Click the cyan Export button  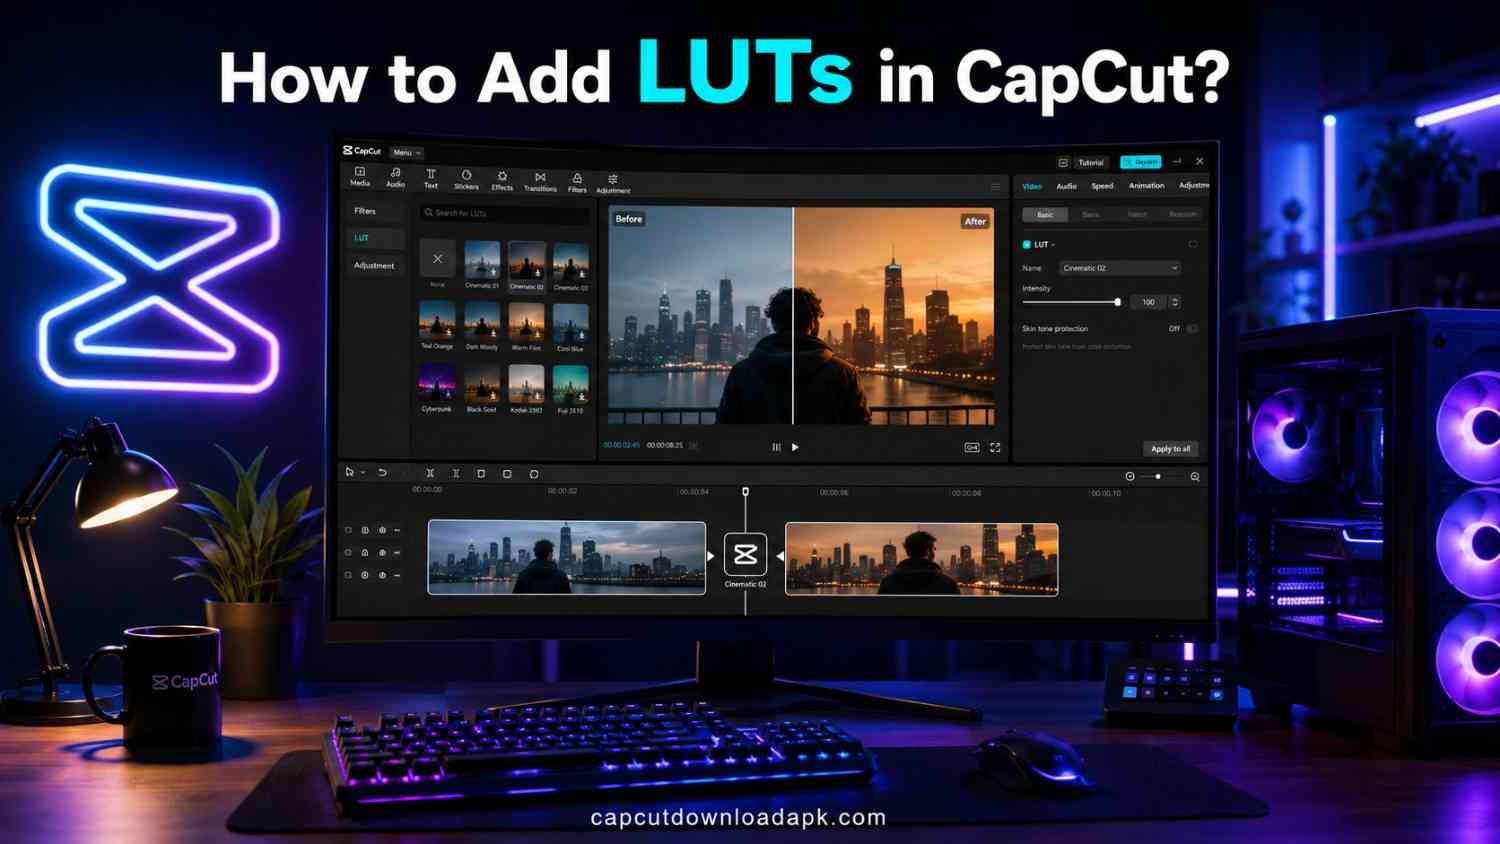tap(1140, 162)
